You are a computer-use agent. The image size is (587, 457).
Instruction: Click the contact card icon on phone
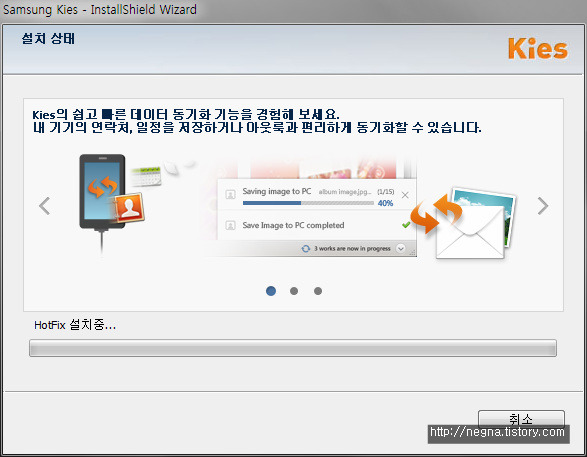tap(129, 208)
